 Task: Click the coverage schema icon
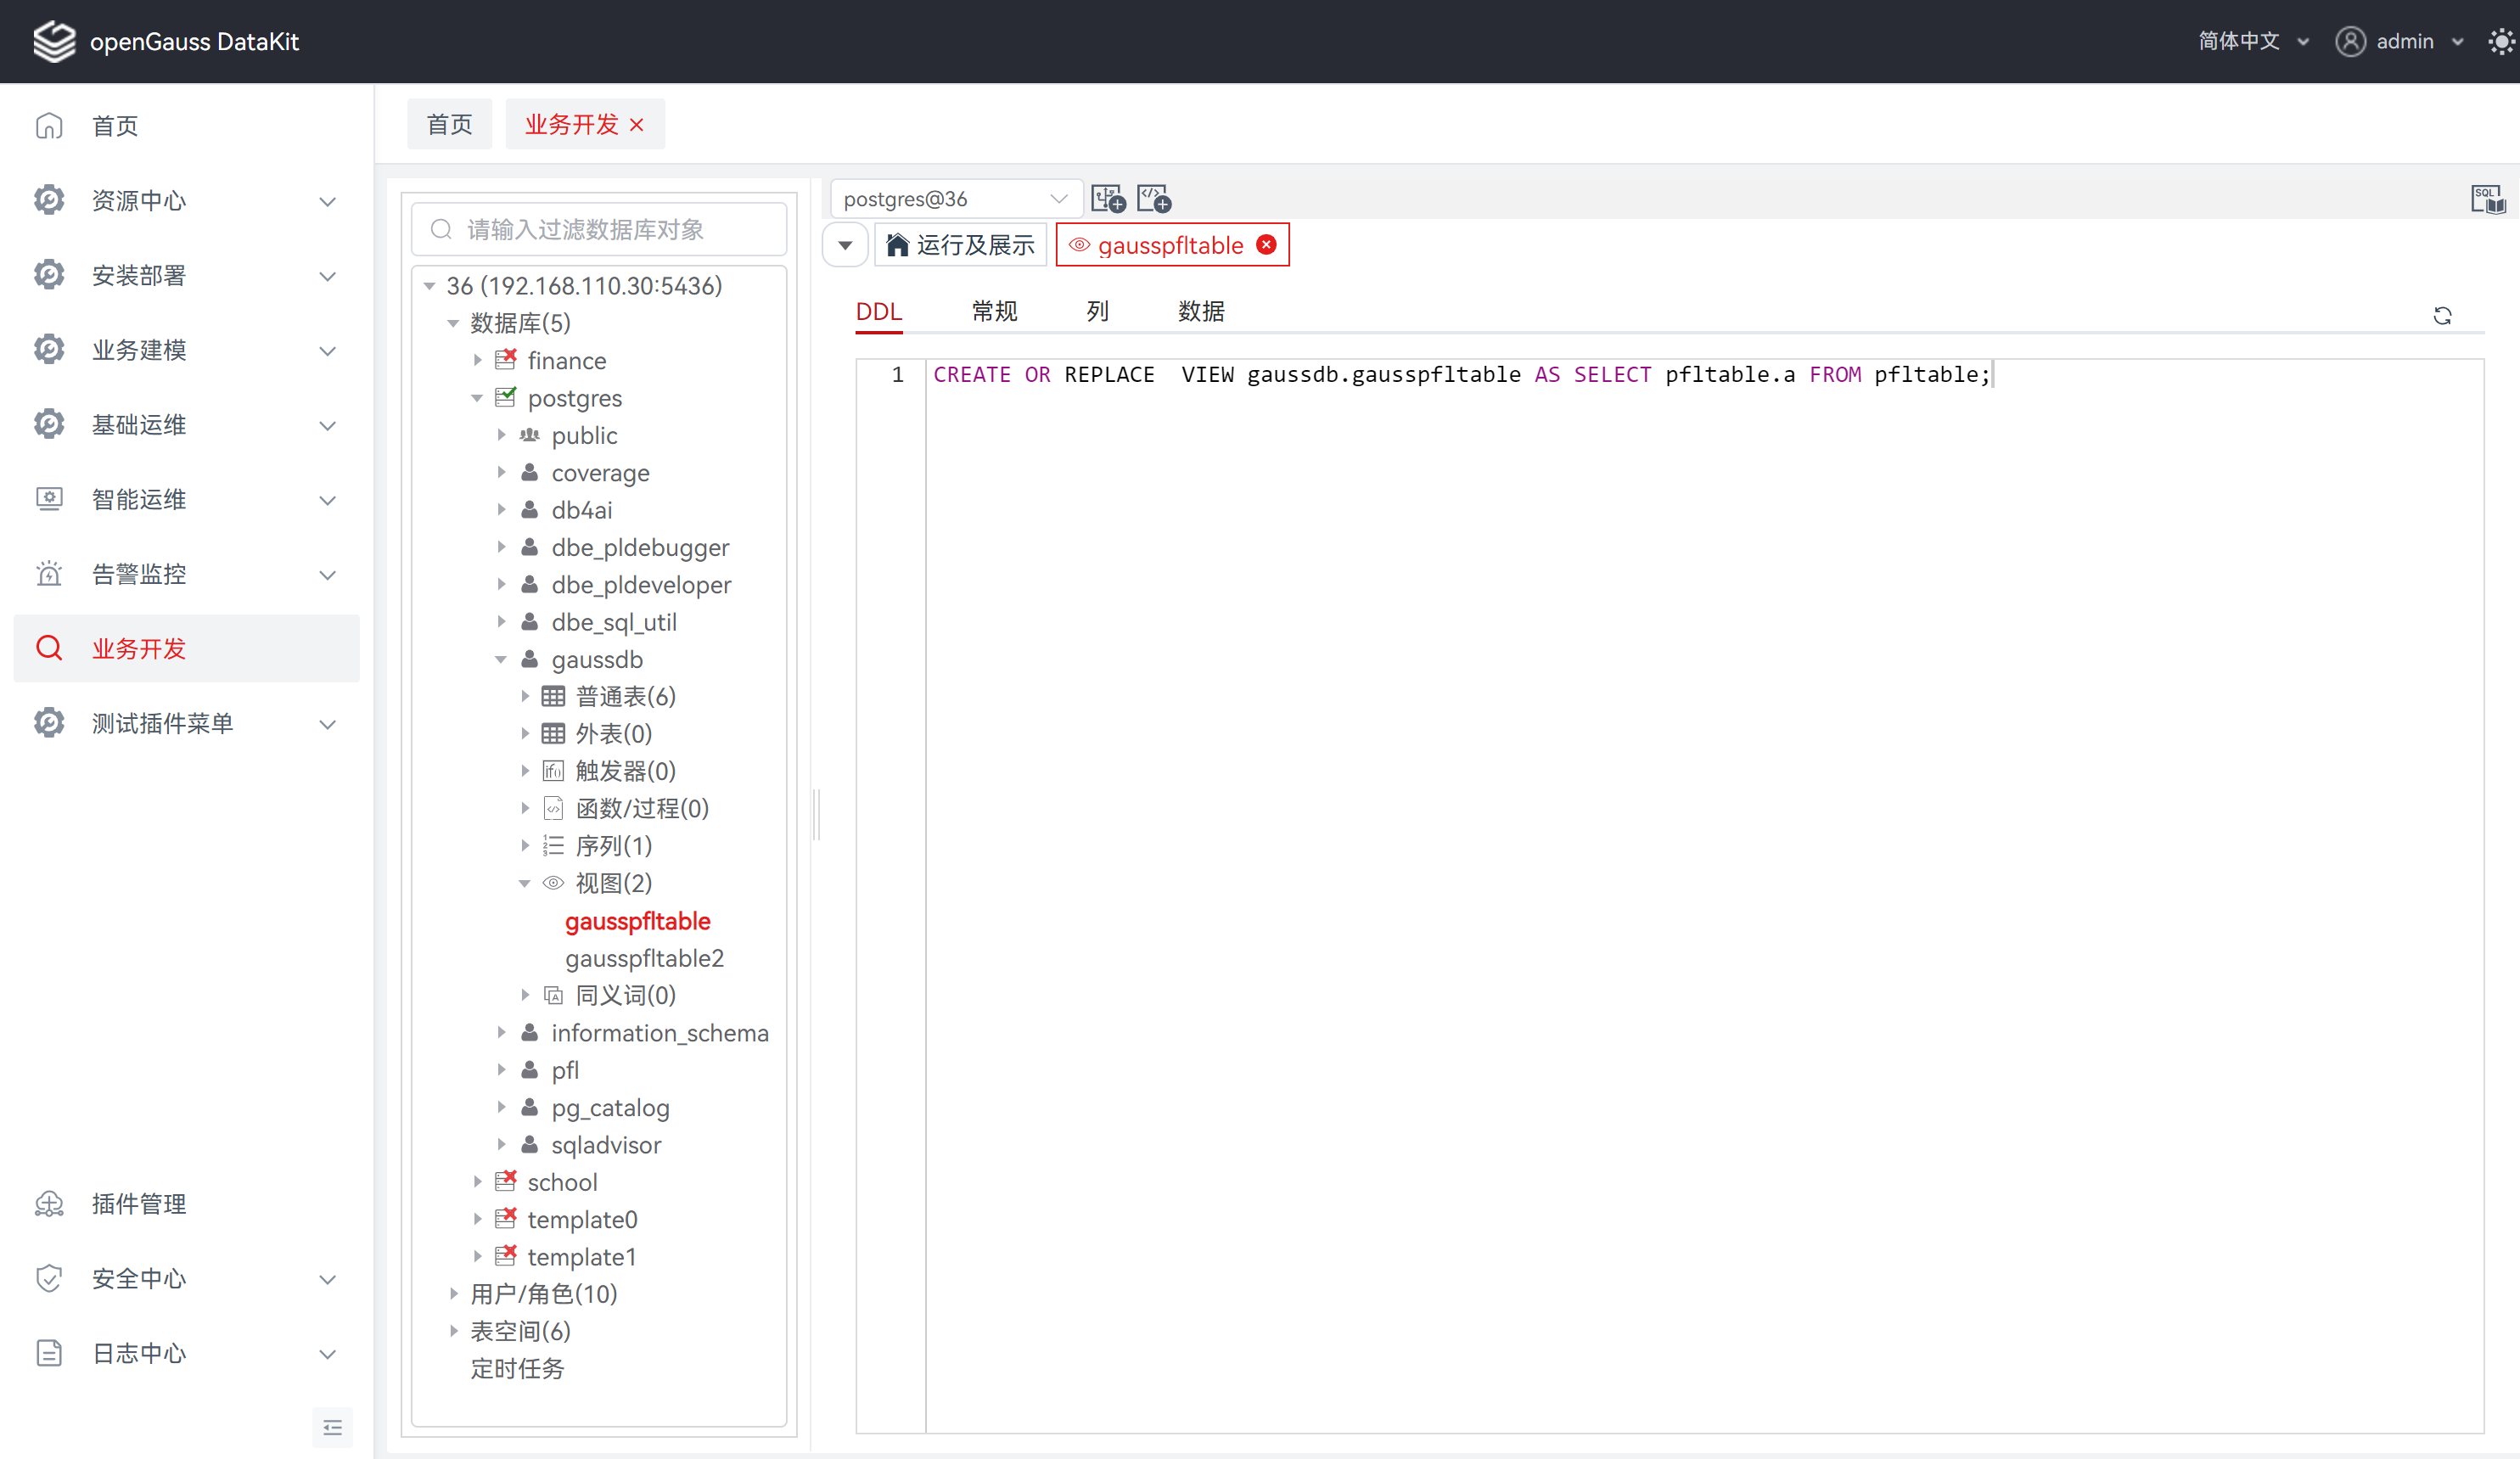click(x=530, y=472)
